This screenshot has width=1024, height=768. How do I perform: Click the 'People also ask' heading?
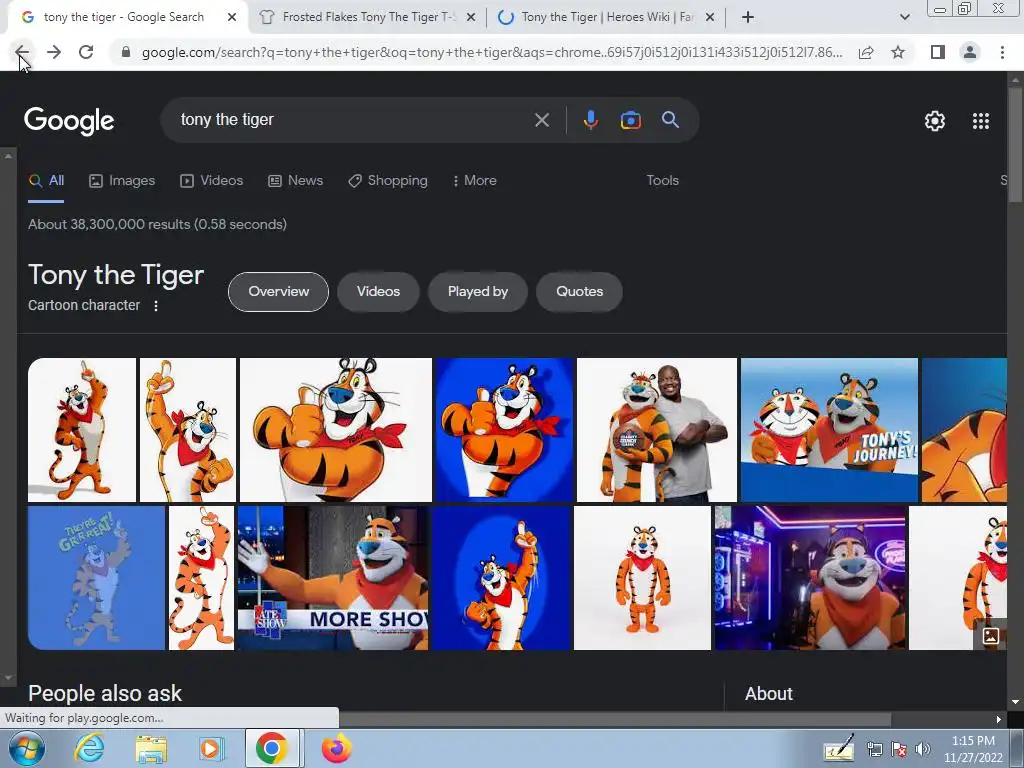point(104,694)
